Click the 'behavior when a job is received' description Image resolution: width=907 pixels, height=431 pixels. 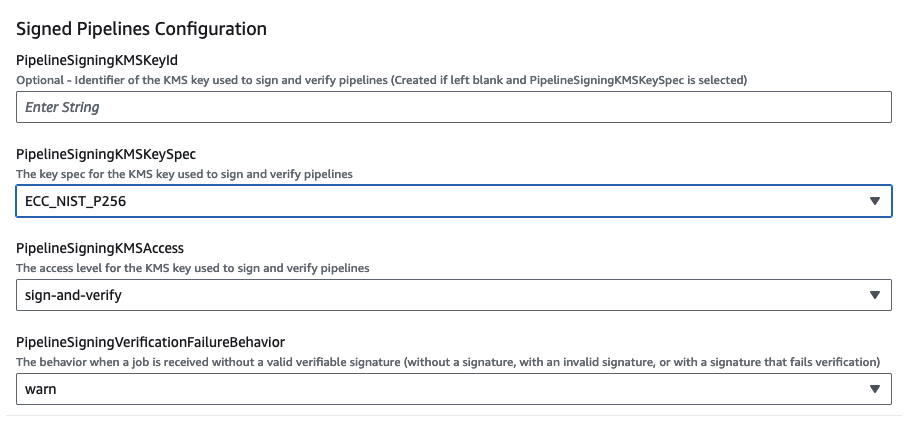[x=447, y=361]
